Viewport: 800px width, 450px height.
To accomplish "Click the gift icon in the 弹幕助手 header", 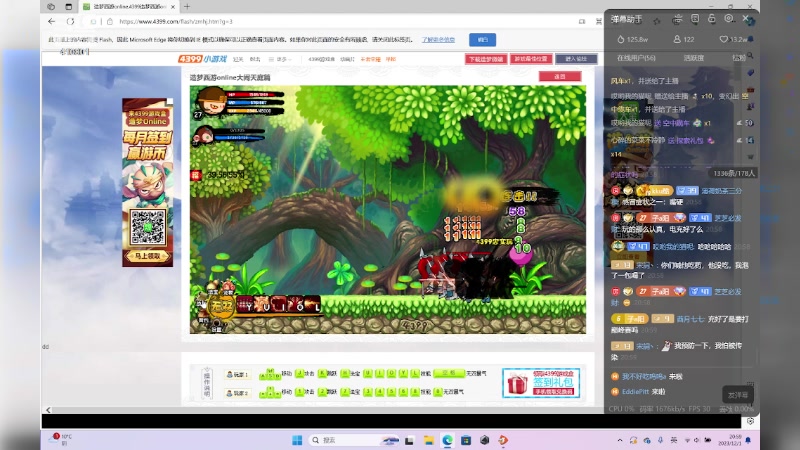I will pos(677,19).
